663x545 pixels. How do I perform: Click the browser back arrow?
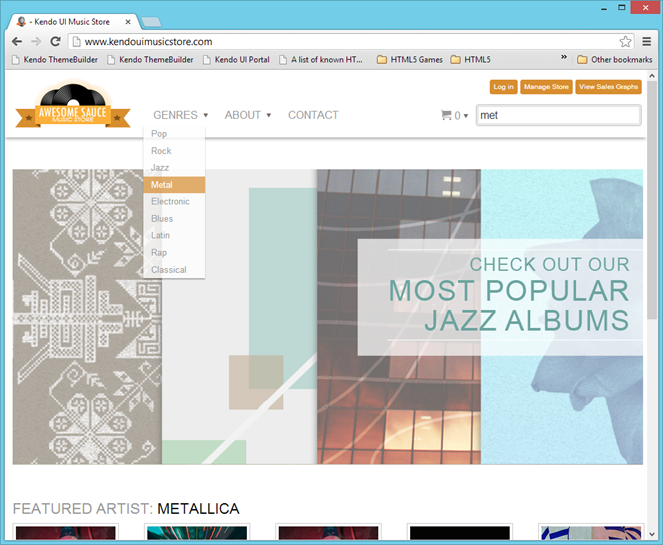click(x=17, y=41)
